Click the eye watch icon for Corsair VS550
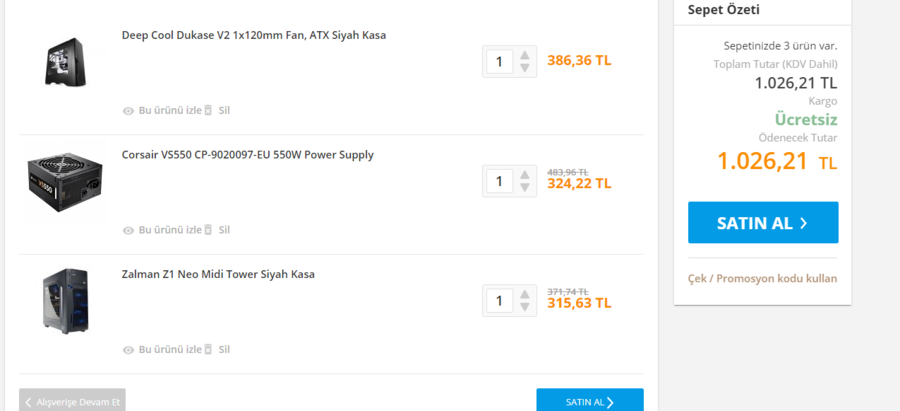Image resolution: width=900 pixels, height=411 pixels. pos(128,230)
